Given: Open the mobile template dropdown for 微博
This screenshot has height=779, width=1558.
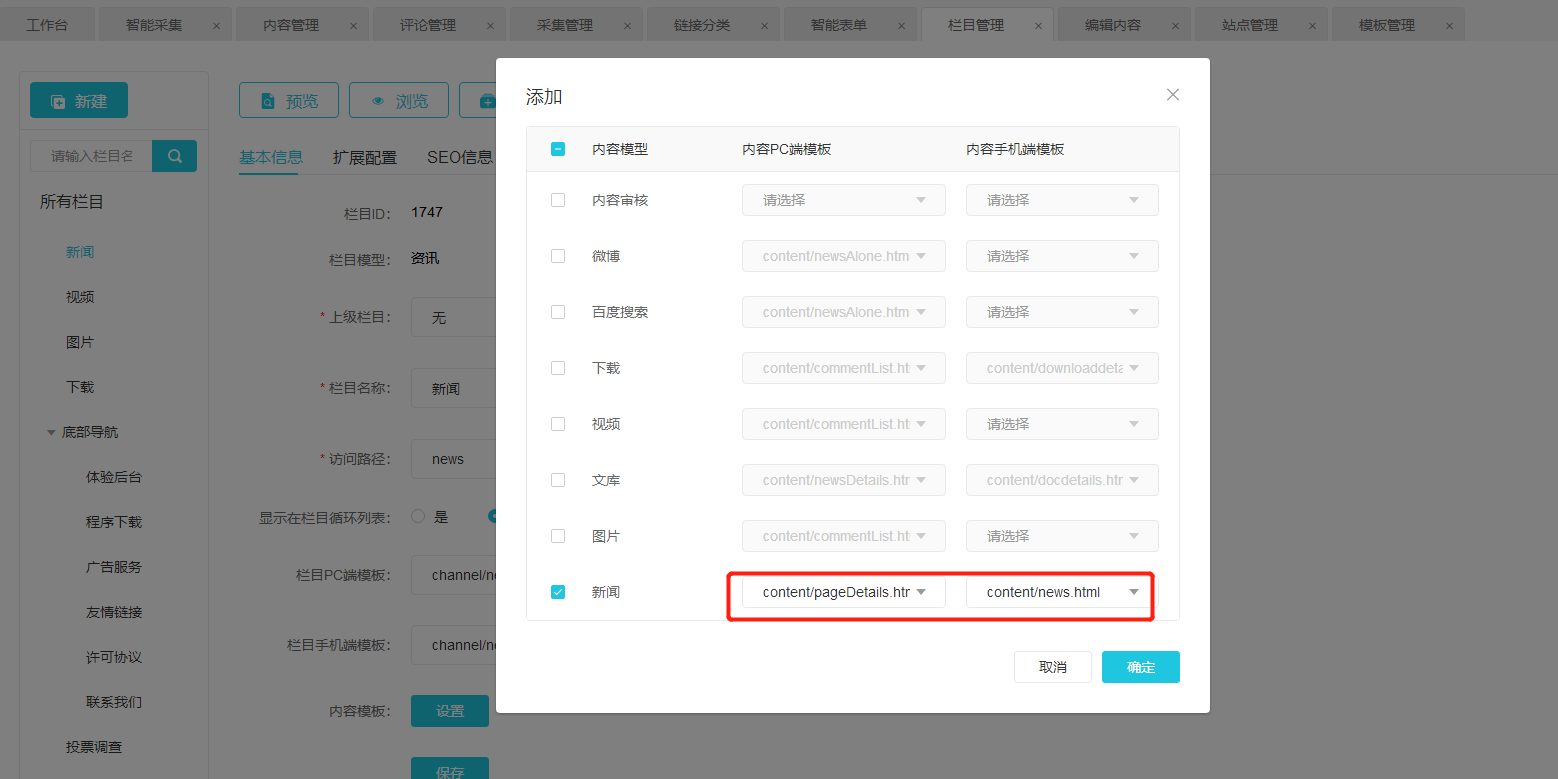Looking at the screenshot, I should point(1062,256).
